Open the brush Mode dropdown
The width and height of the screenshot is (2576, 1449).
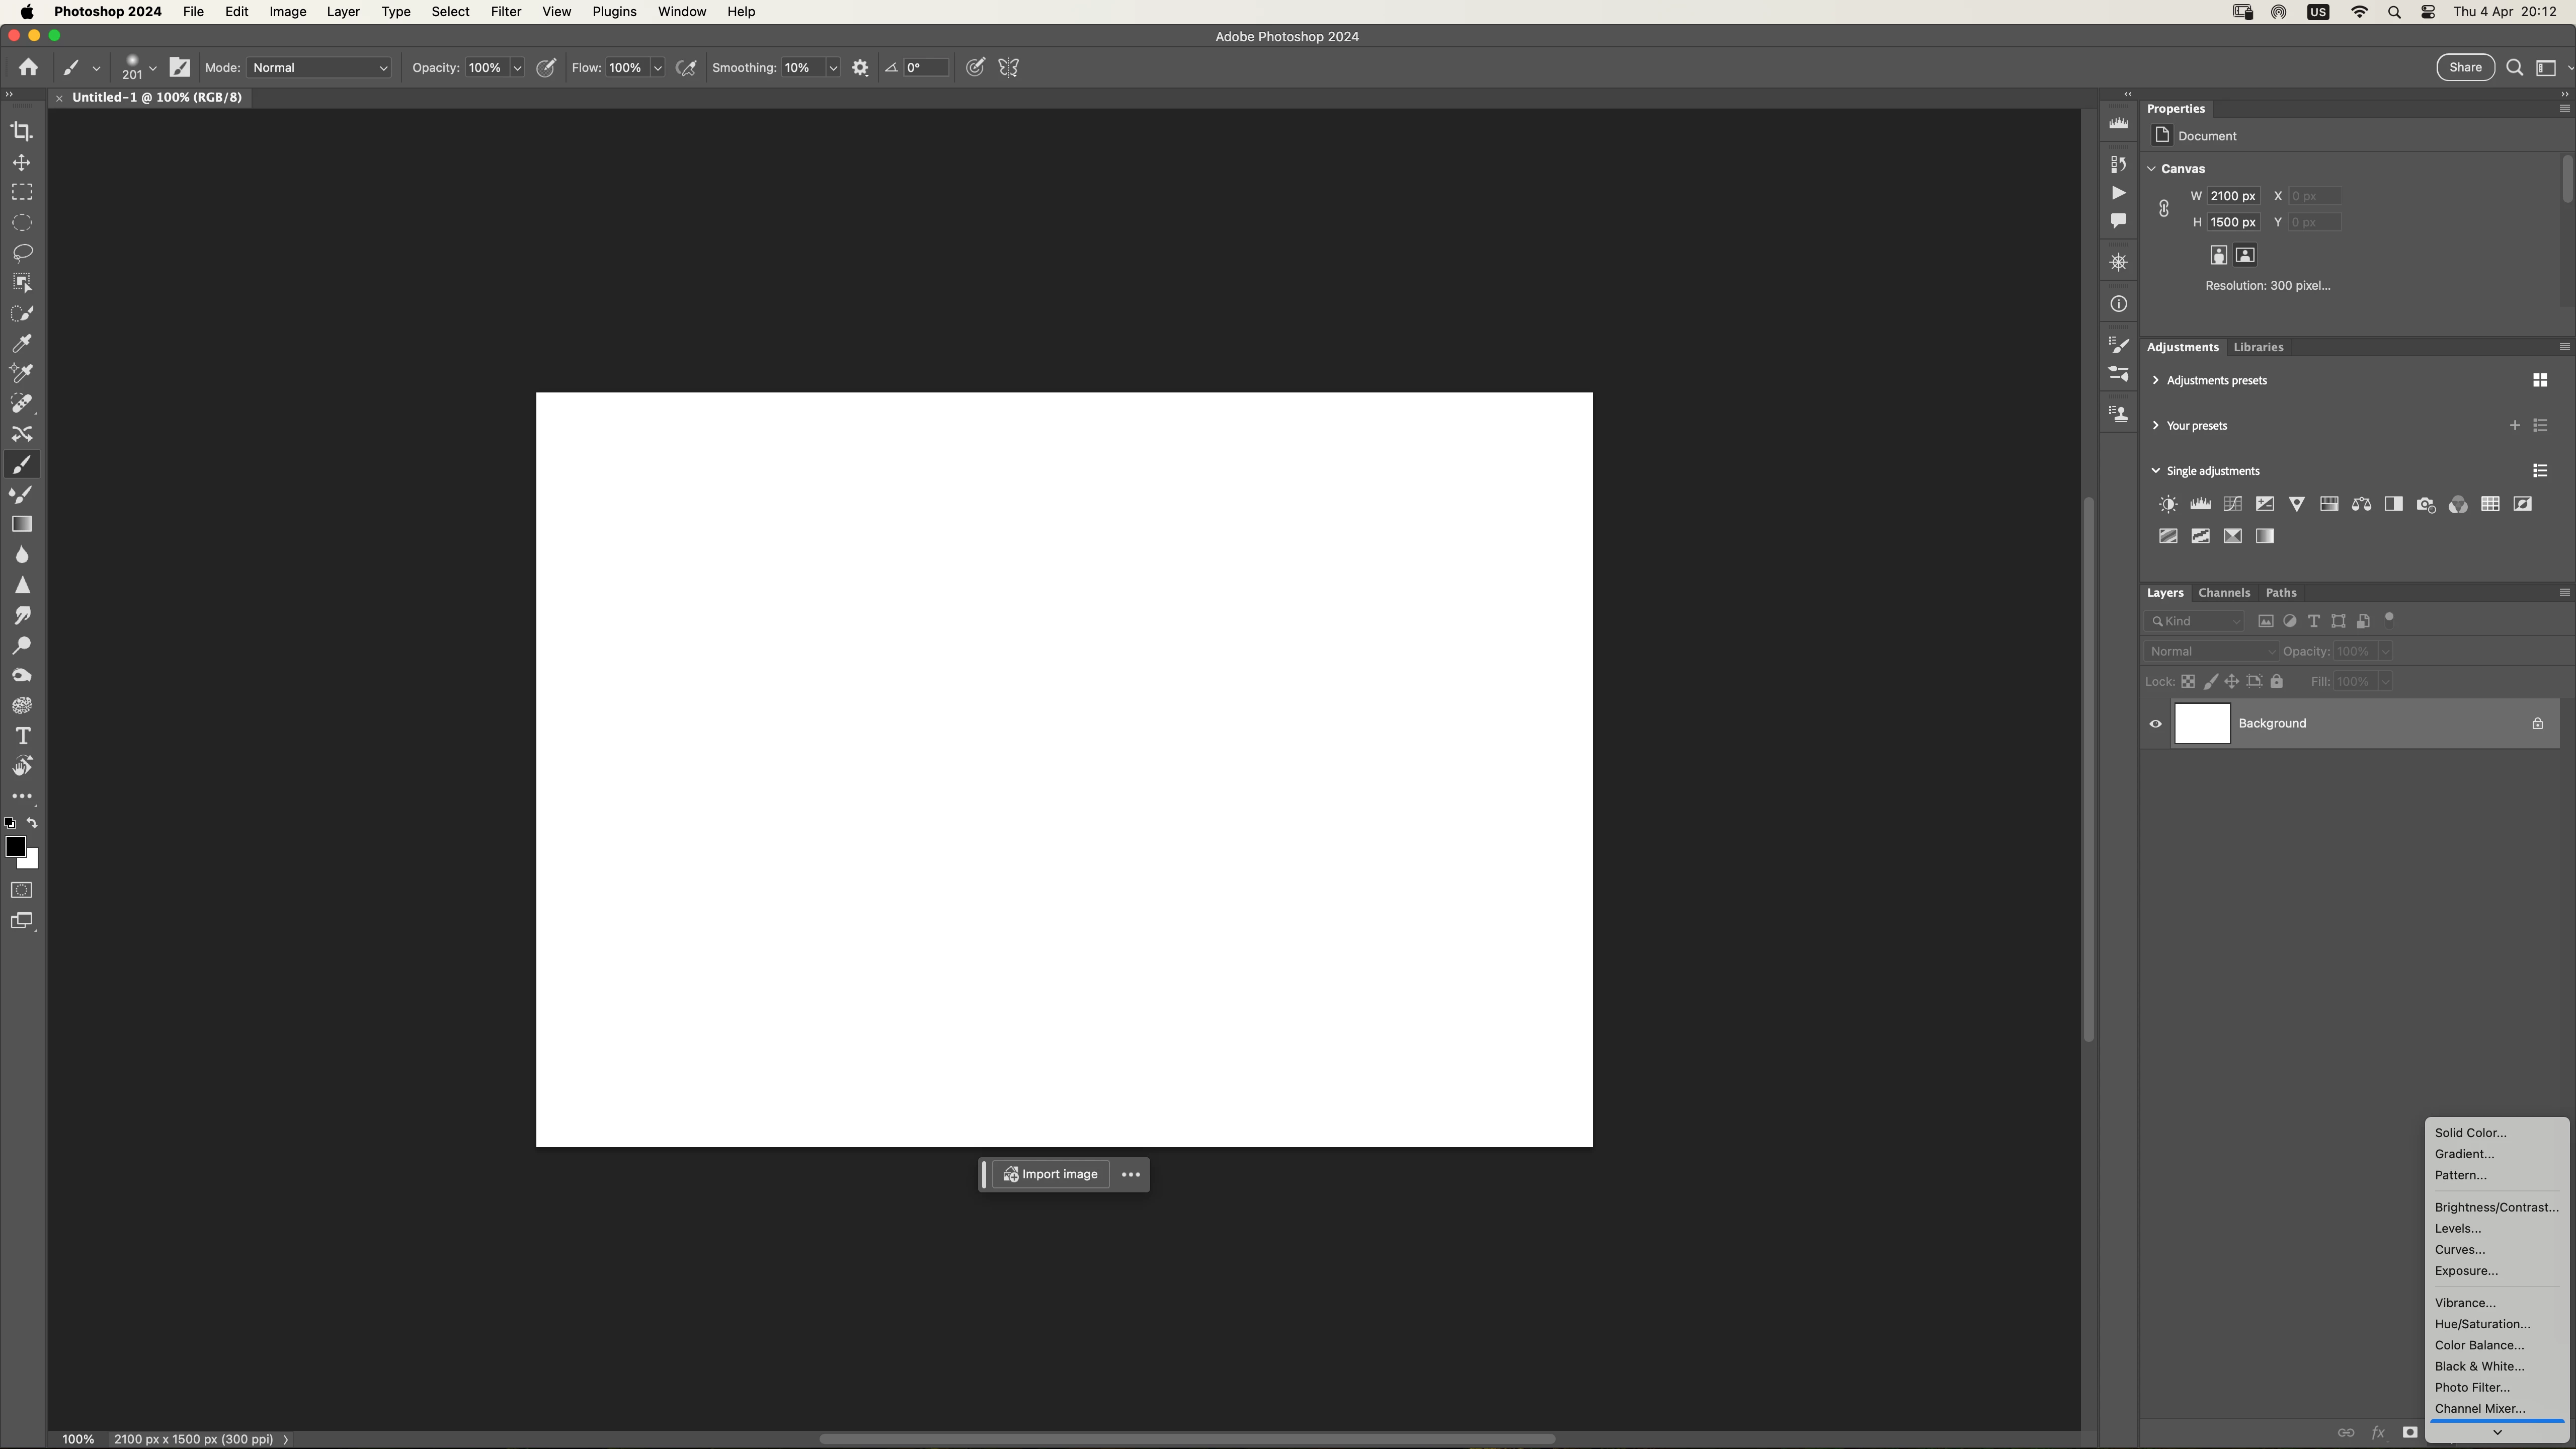(319, 68)
